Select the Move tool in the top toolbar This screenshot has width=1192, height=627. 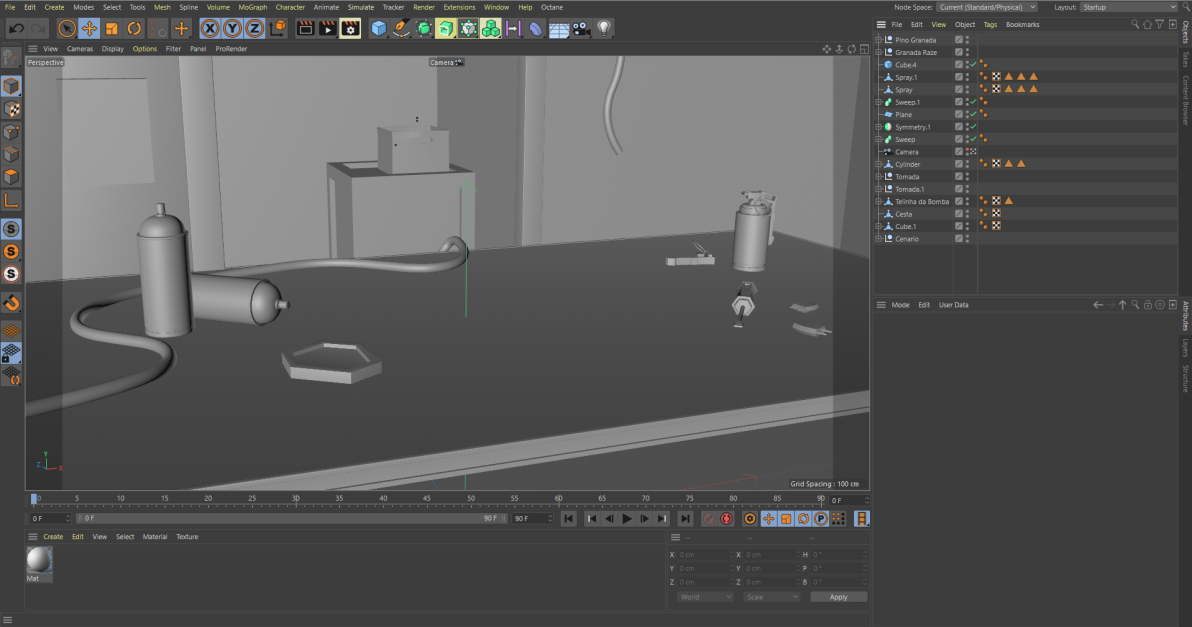tap(89, 28)
